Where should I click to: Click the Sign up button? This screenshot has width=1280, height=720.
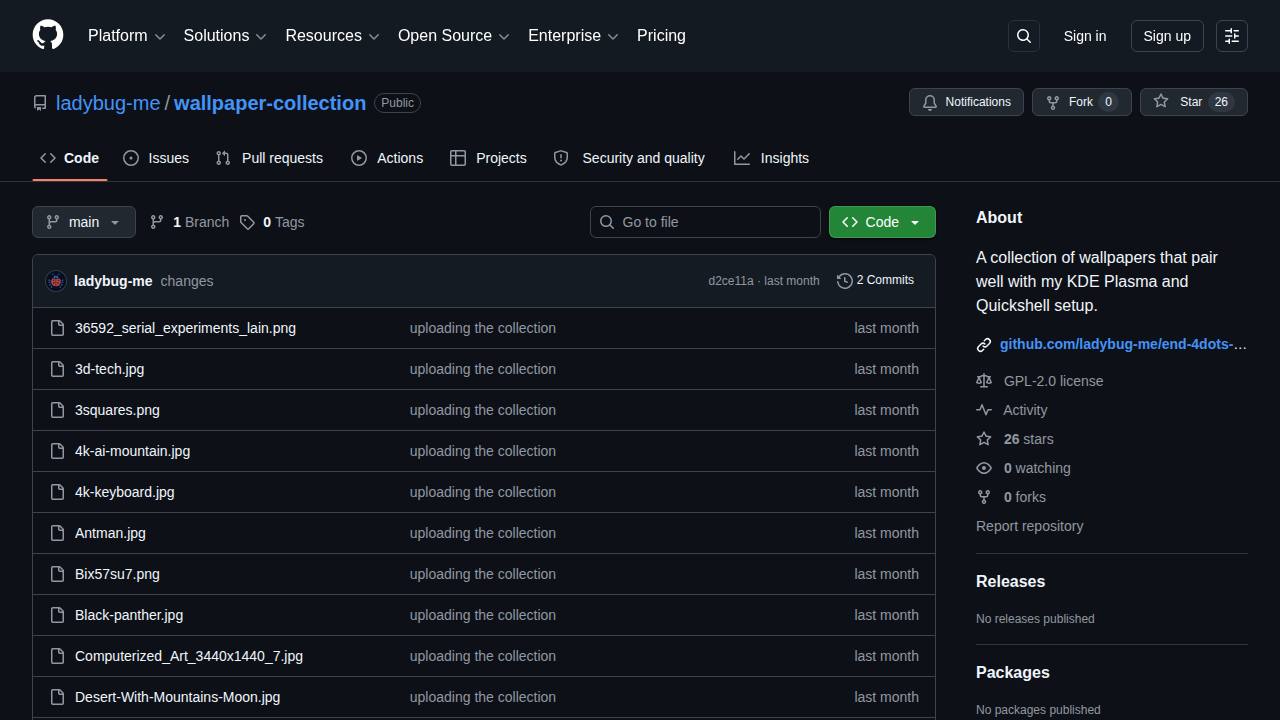click(1167, 36)
